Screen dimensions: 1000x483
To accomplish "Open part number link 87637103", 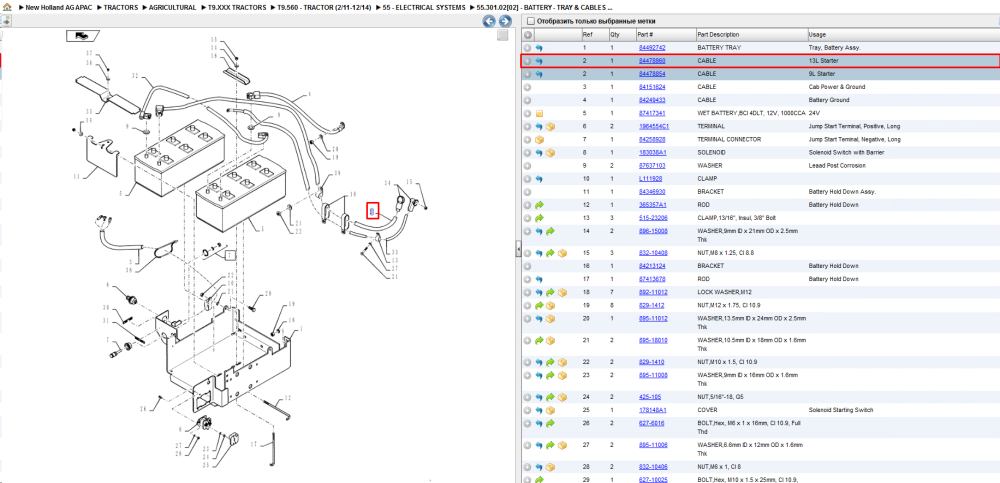I will click(652, 165).
